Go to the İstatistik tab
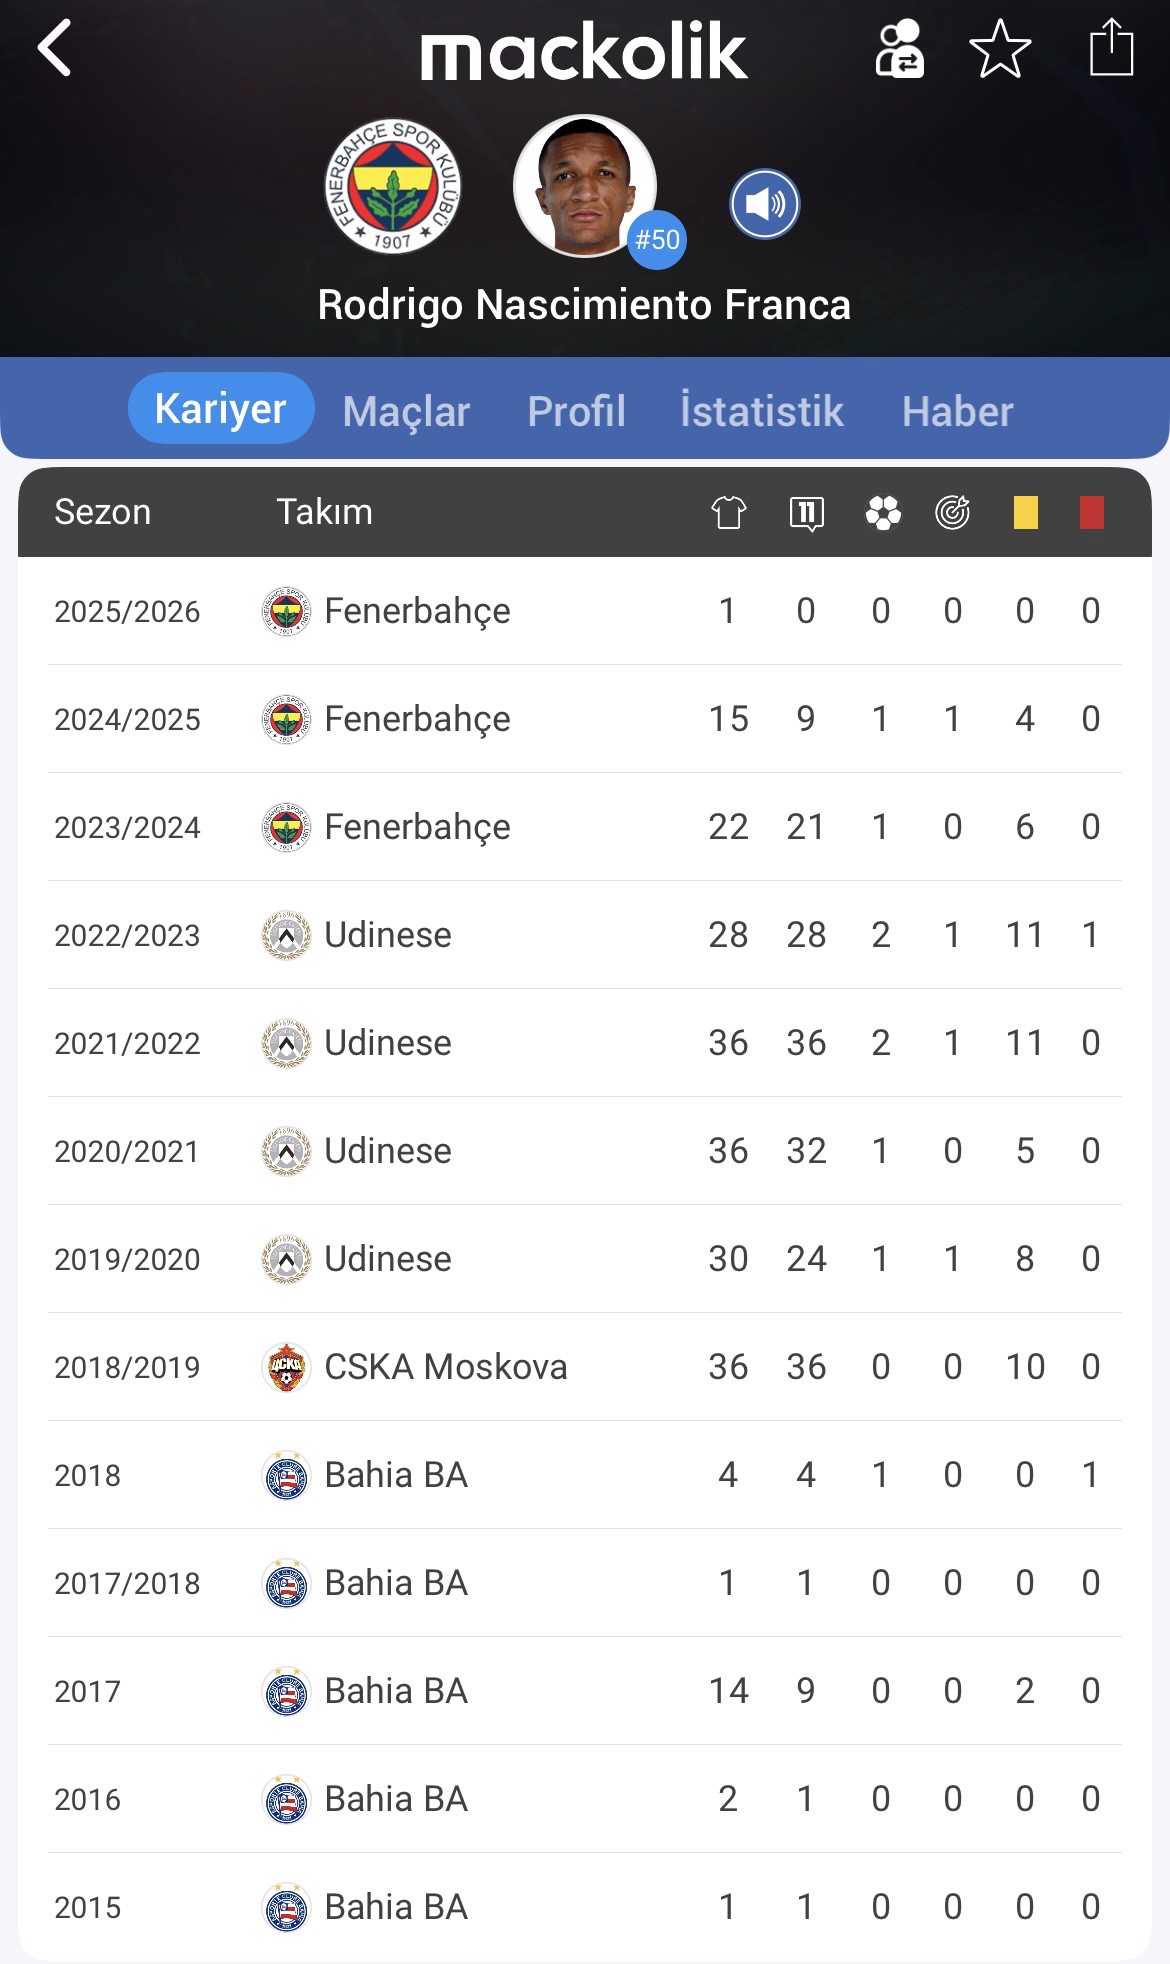 tap(762, 411)
